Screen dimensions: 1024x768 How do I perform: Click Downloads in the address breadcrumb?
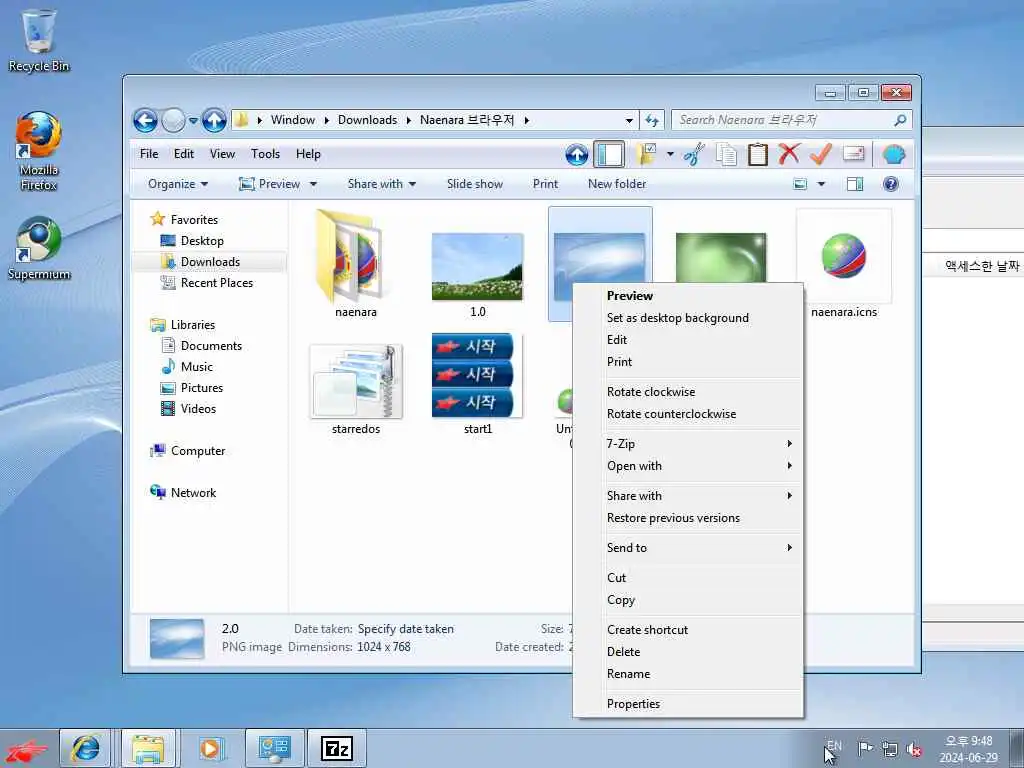(x=368, y=120)
